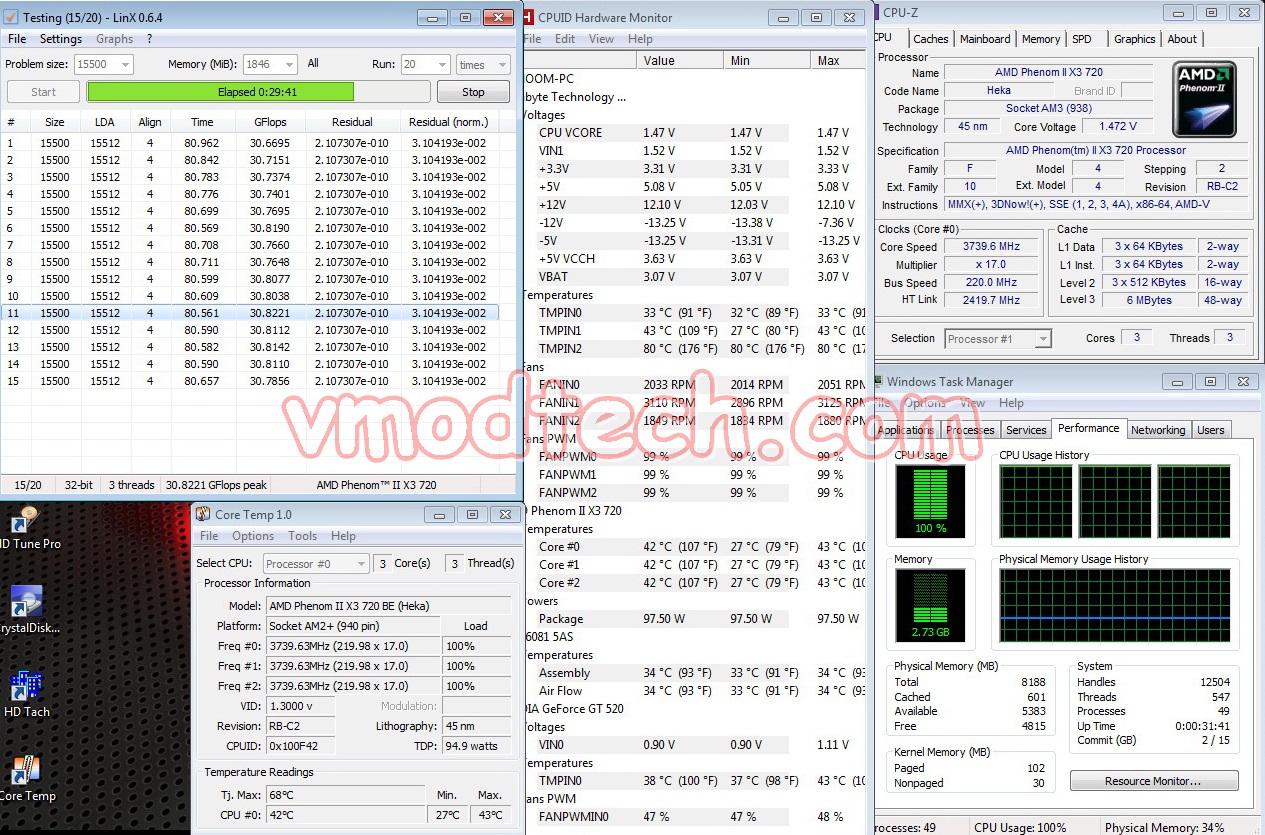The height and width of the screenshot is (835, 1265).
Task: Open the Processor #1 selection dropdown in CPU-Z
Action: [x=998, y=339]
